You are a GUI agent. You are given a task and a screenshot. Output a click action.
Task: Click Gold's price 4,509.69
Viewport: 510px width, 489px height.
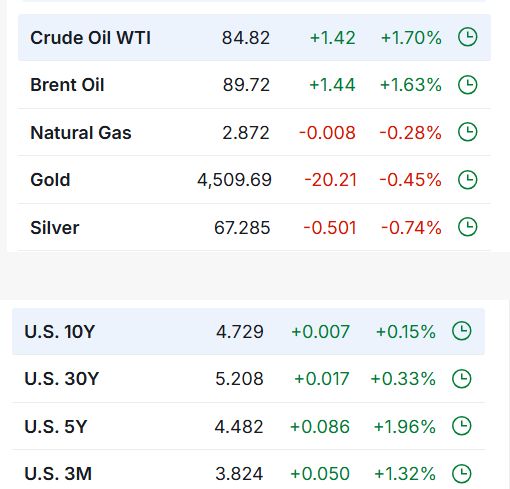point(234,180)
